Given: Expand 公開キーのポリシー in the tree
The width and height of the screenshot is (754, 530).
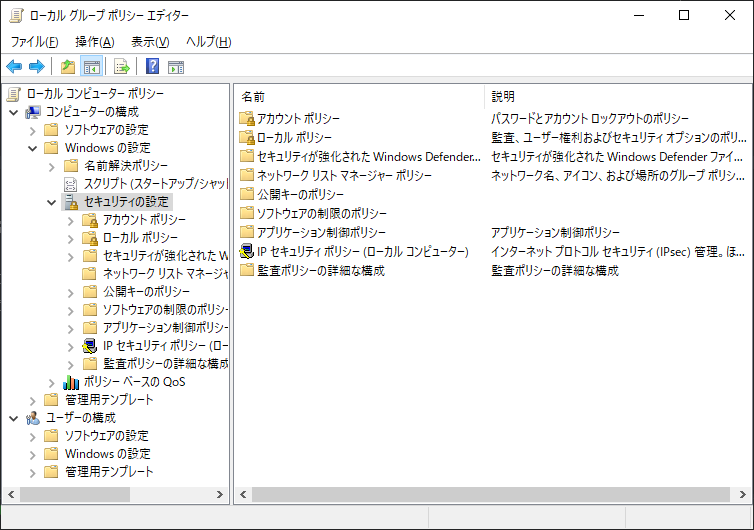Looking at the screenshot, I should click(x=71, y=292).
